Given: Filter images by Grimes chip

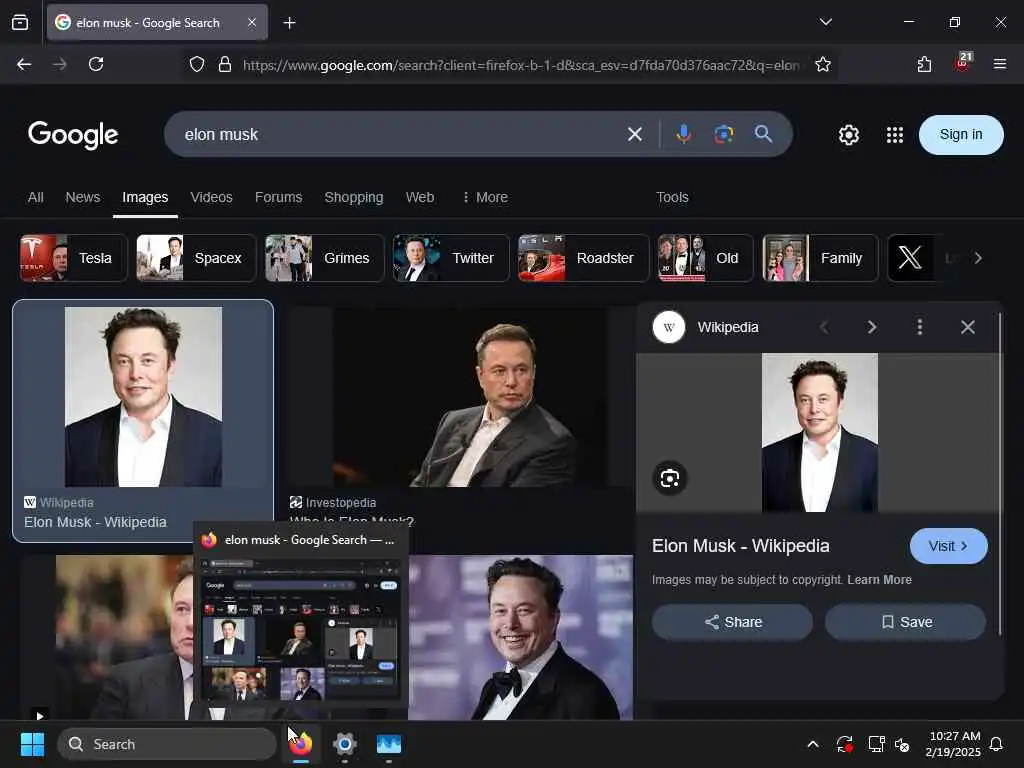Looking at the screenshot, I should (325, 258).
